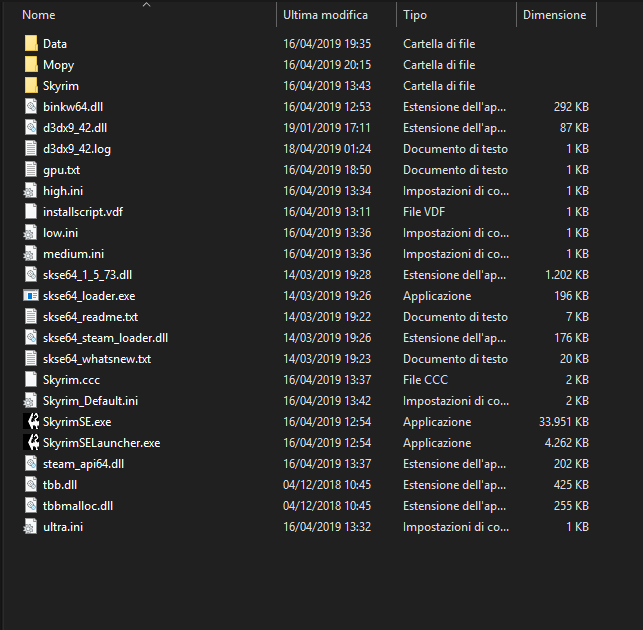Click the Skyrim_Default.ini settings icon

coord(30,400)
